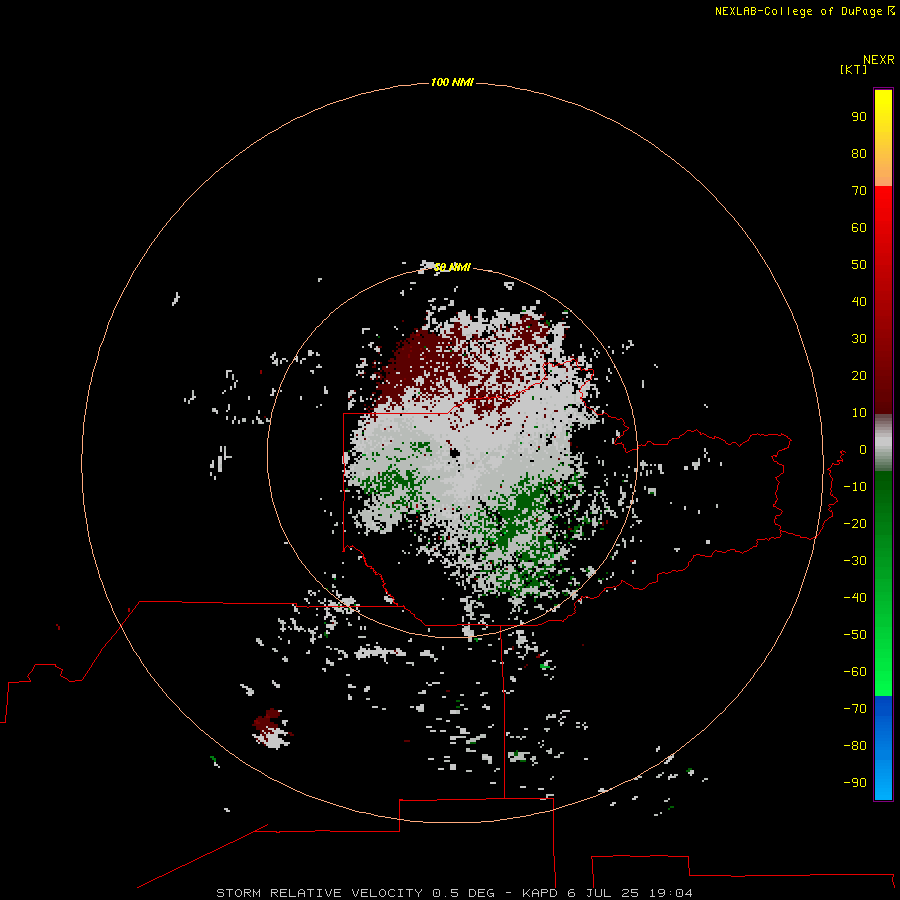Click the yellow top segment of the colorbar
The image size is (900, 900).
883,138
